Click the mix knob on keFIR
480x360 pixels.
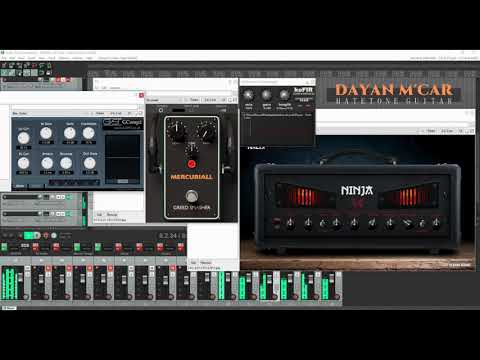click(x=248, y=95)
